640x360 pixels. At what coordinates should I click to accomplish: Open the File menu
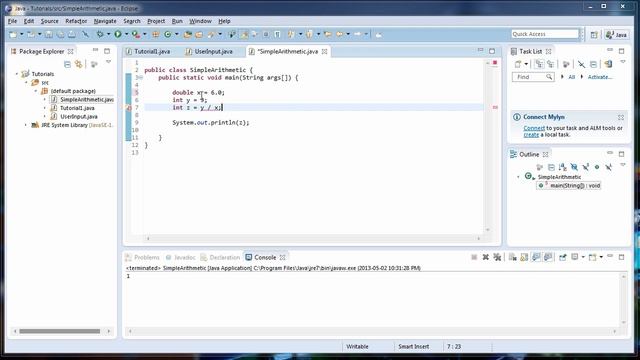[12, 21]
